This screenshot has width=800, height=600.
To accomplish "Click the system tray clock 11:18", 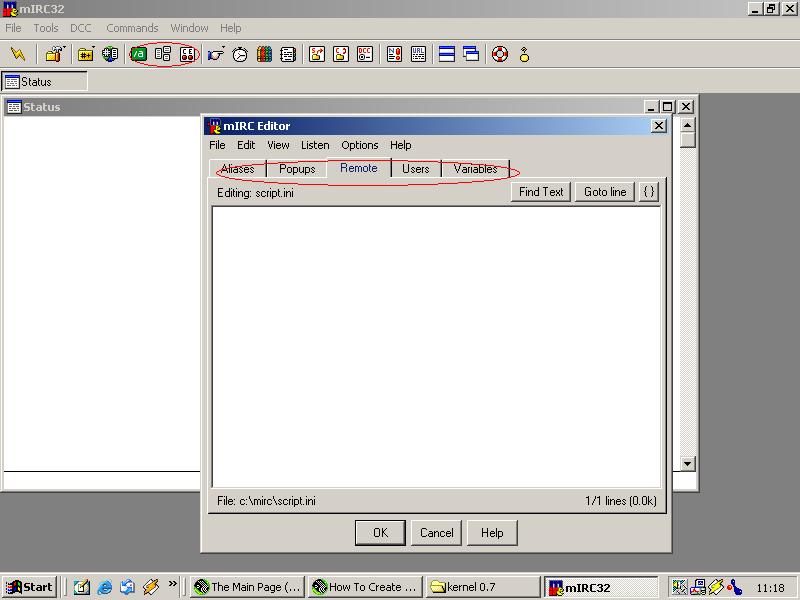I will click(x=770, y=588).
